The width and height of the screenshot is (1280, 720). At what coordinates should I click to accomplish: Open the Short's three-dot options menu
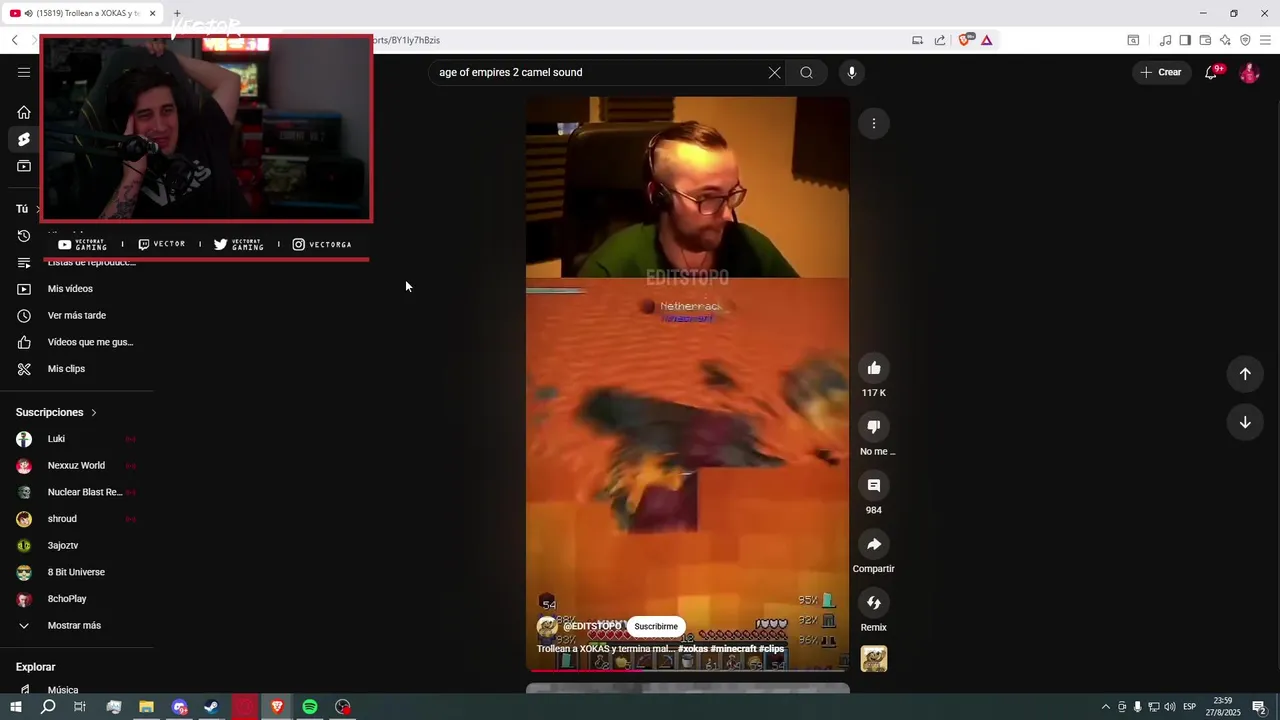click(x=874, y=124)
